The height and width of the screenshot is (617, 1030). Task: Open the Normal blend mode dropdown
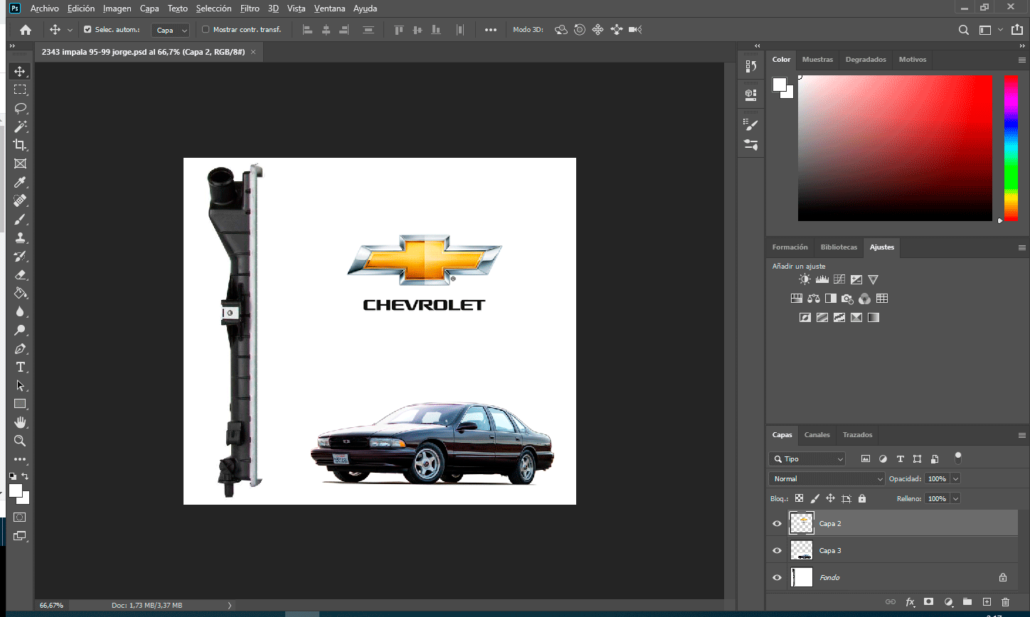(x=826, y=479)
